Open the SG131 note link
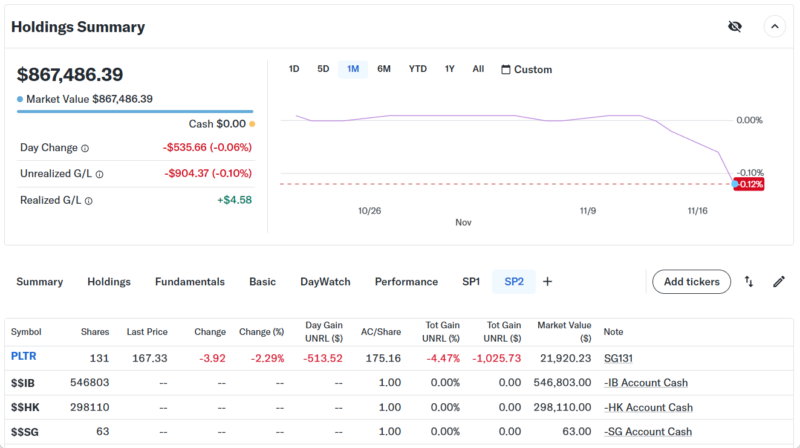The height and width of the screenshot is (448, 800). point(620,357)
